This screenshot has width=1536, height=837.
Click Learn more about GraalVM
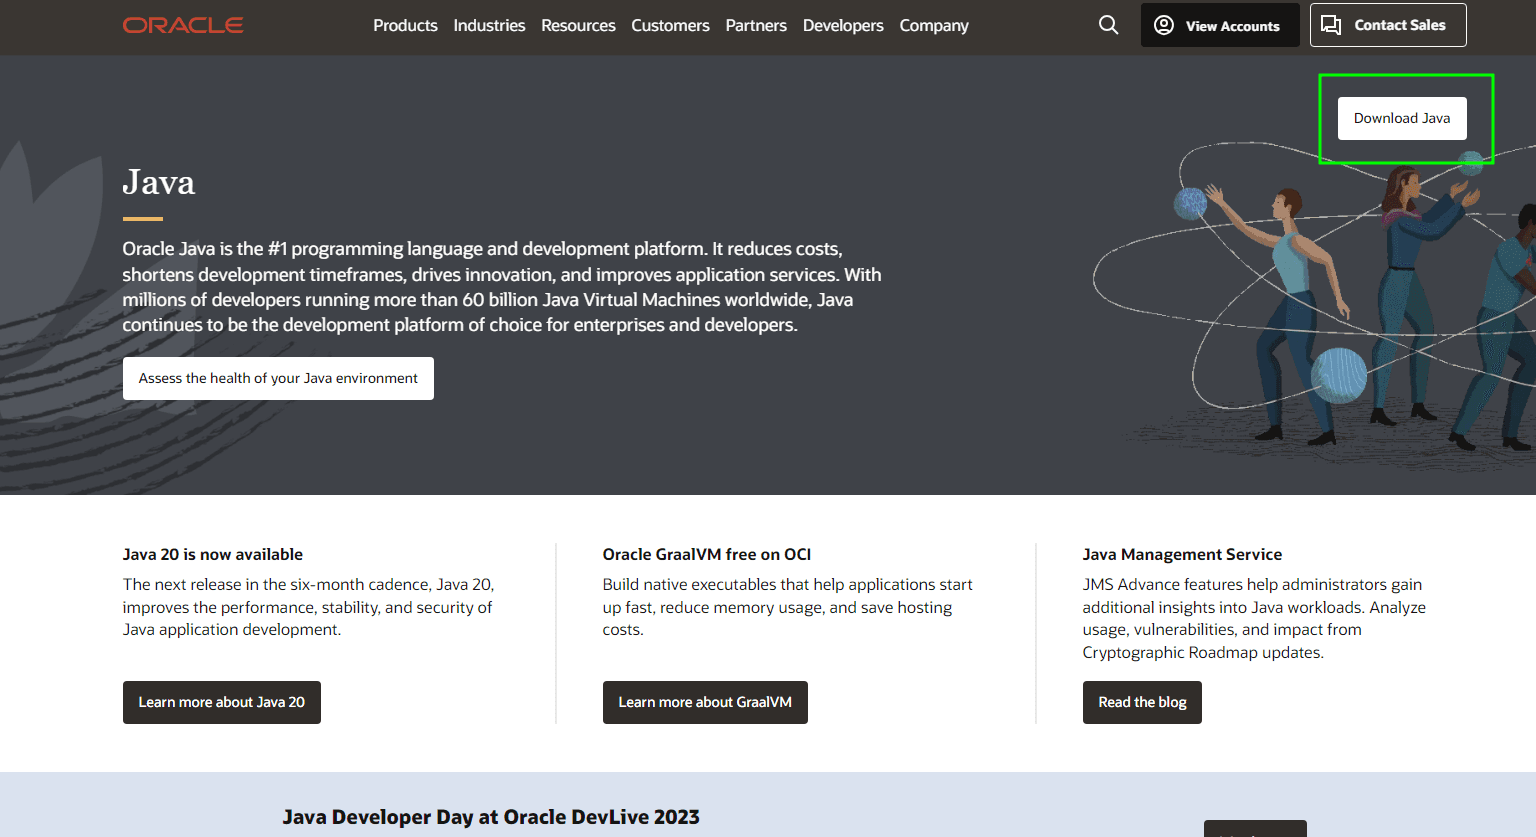tap(705, 702)
